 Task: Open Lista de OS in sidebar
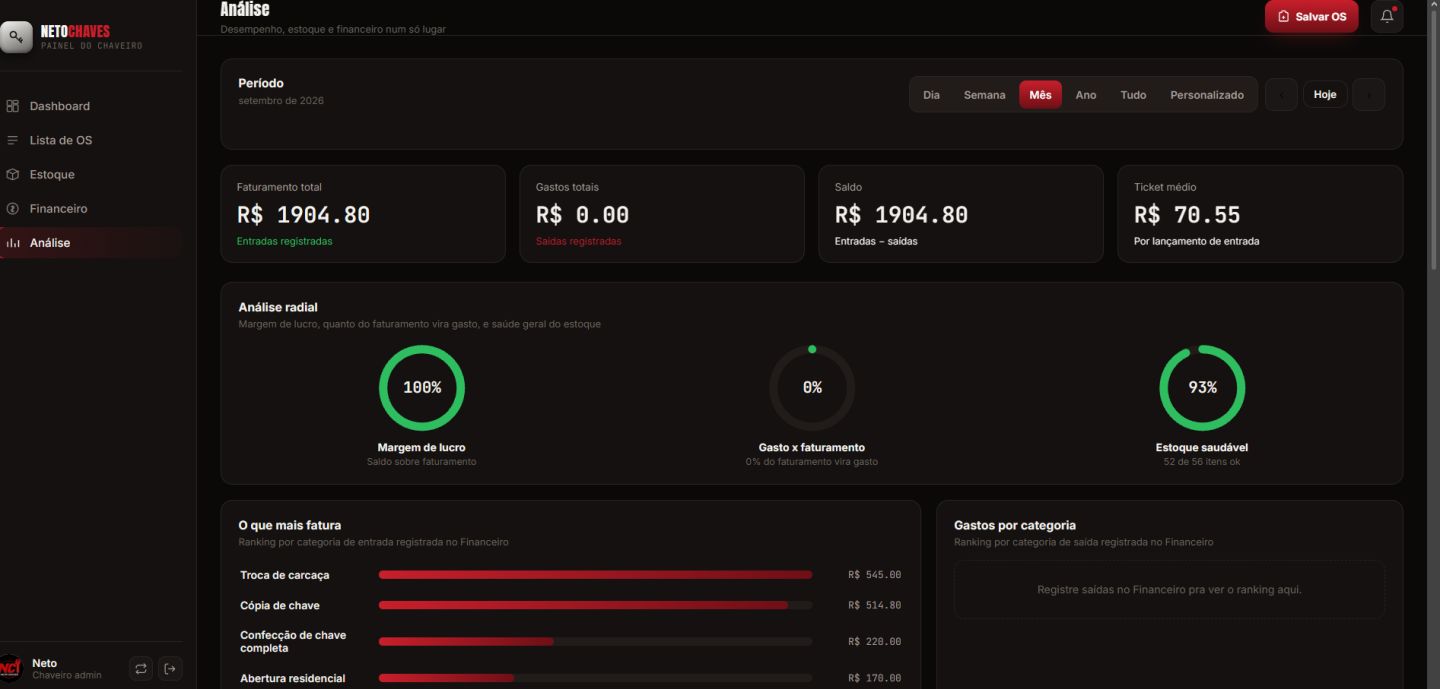91,140
